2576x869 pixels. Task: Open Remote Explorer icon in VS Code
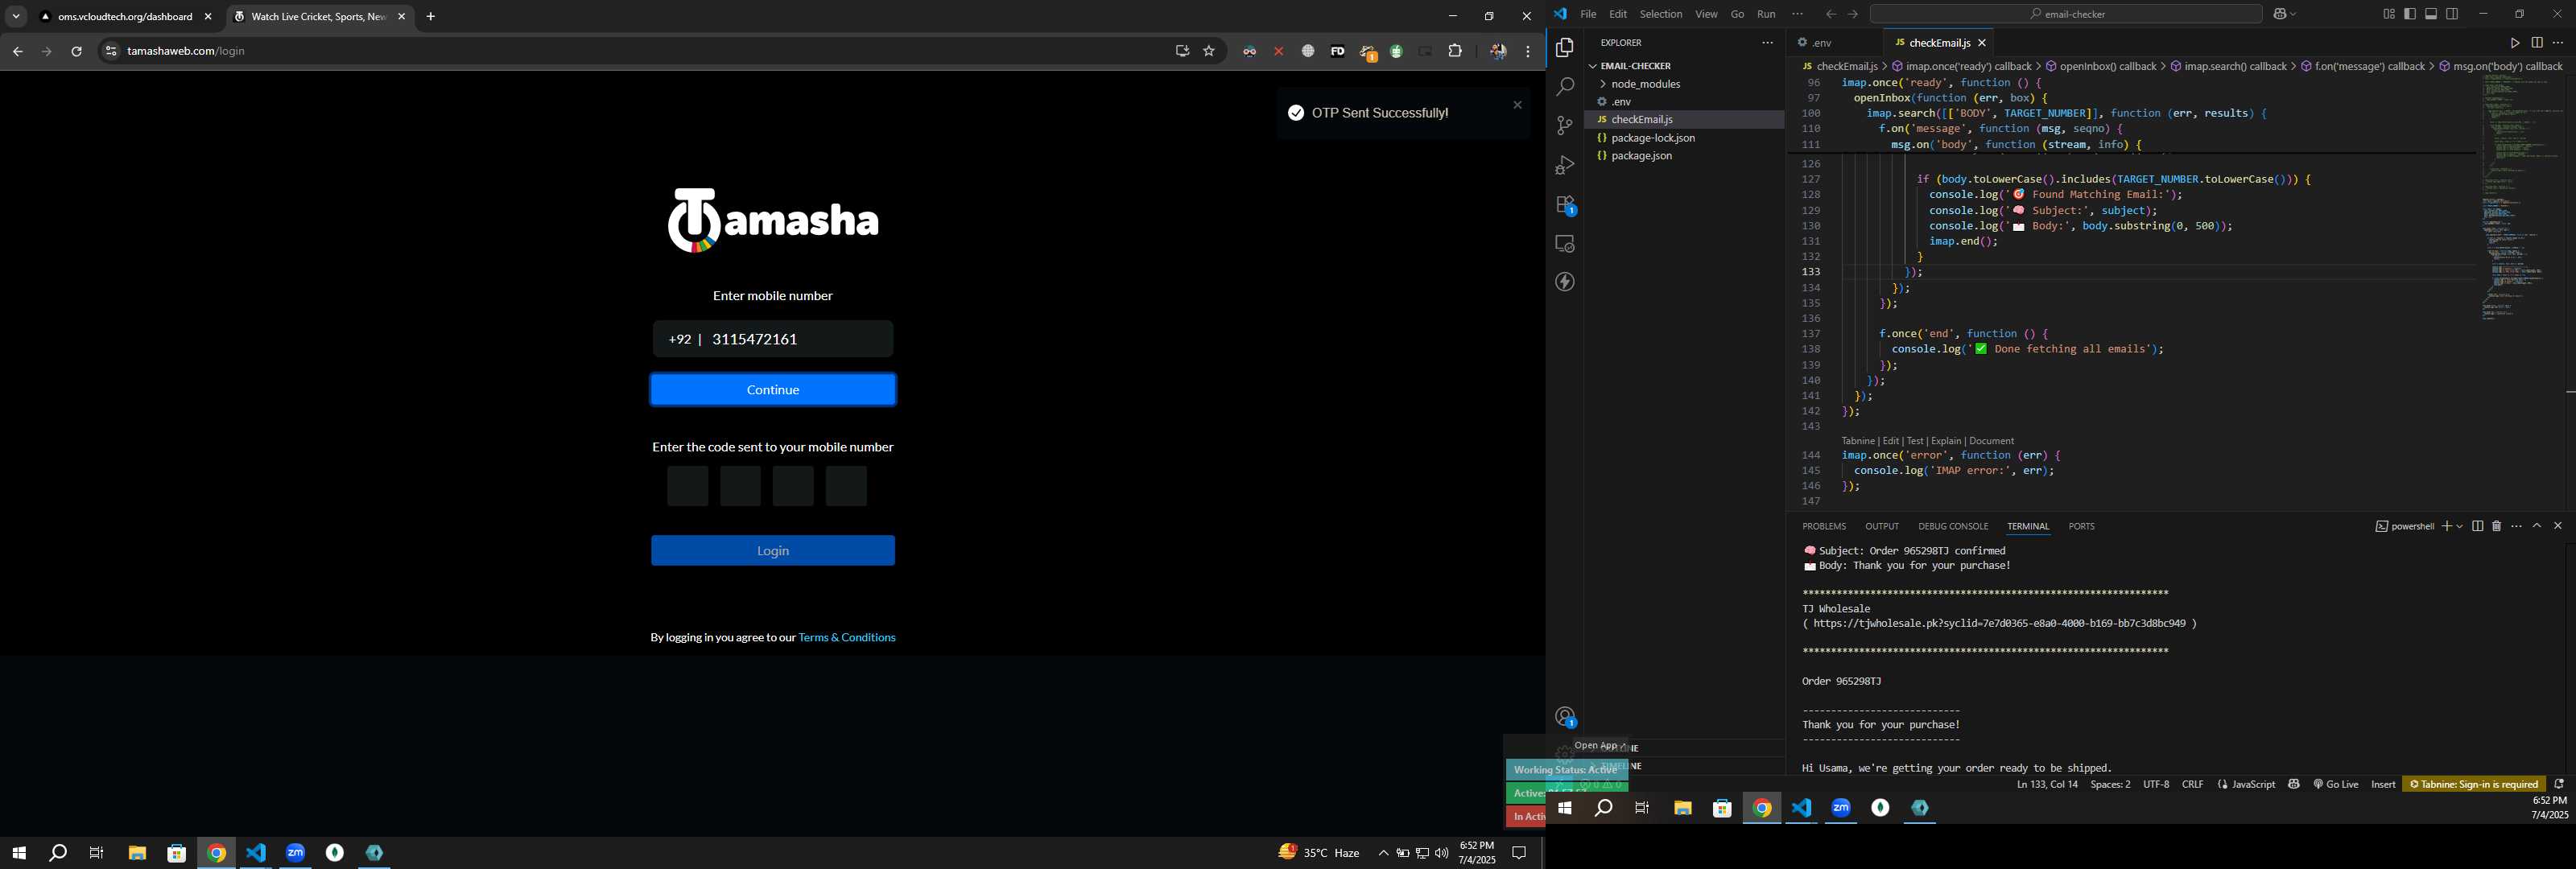pyautogui.click(x=1565, y=244)
